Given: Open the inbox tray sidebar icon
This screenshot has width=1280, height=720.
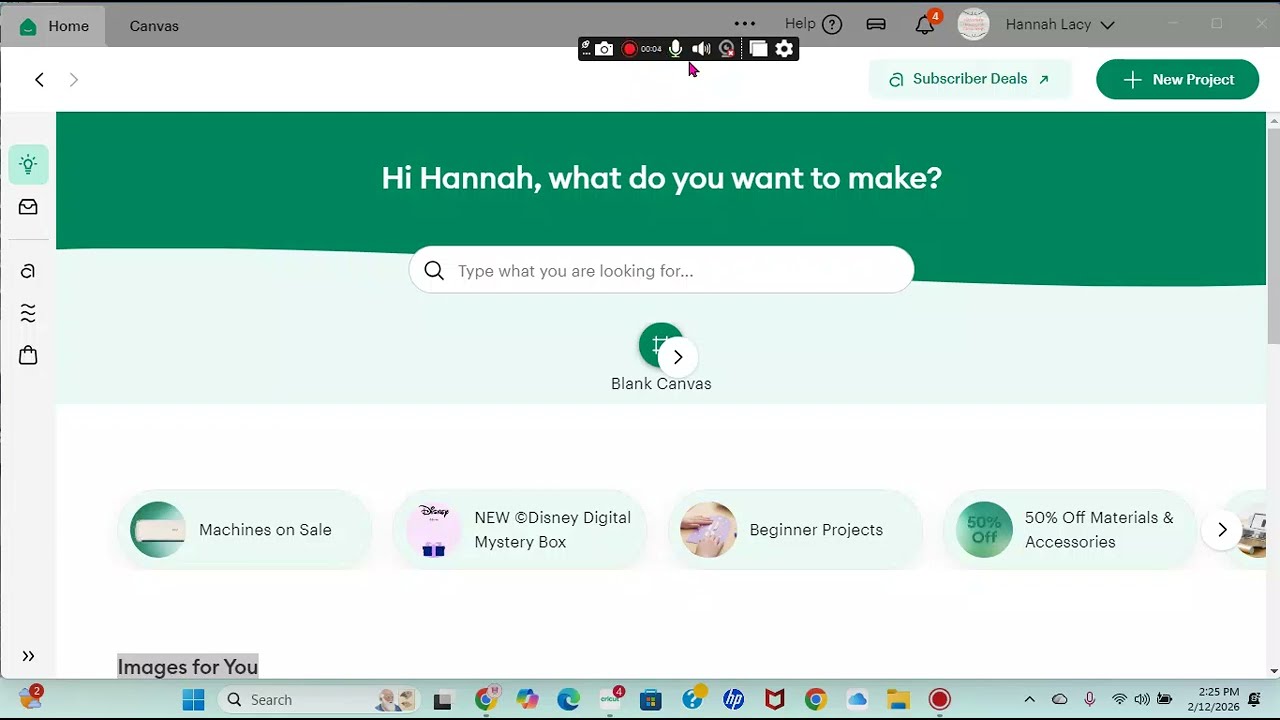Looking at the screenshot, I should (28, 207).
